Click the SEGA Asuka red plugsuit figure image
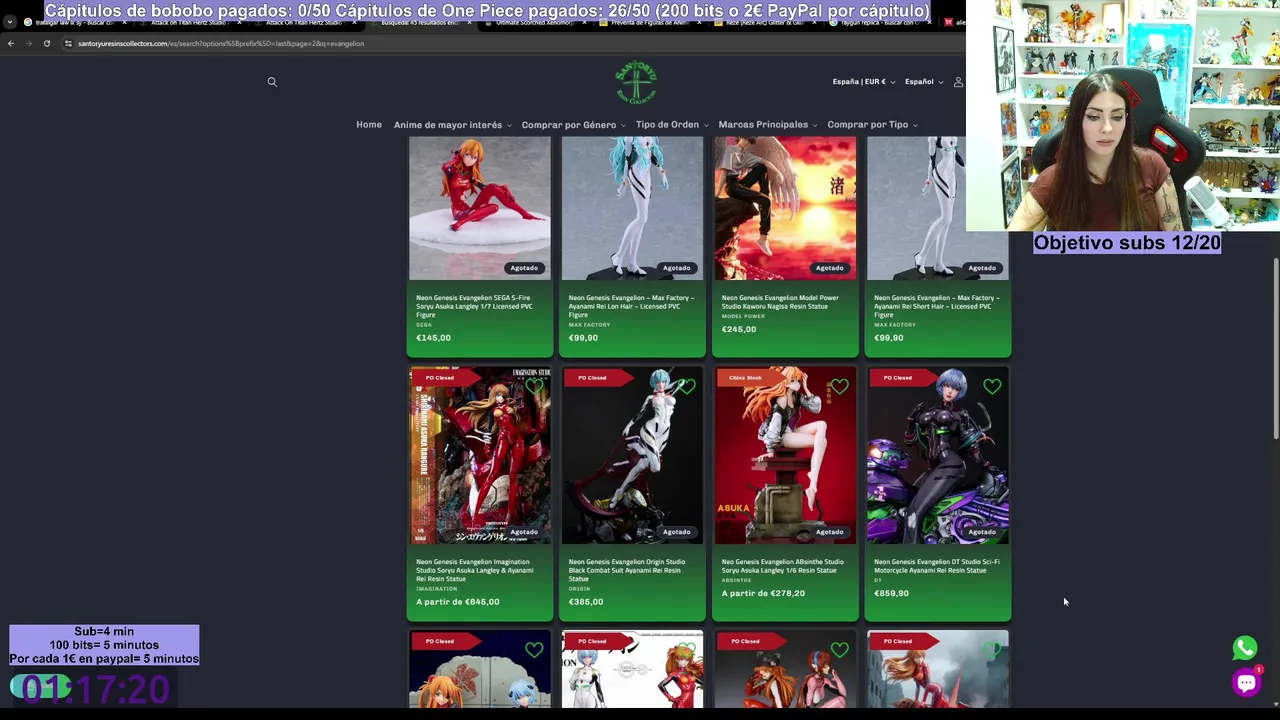1280x720 pixels. [480, 208]
